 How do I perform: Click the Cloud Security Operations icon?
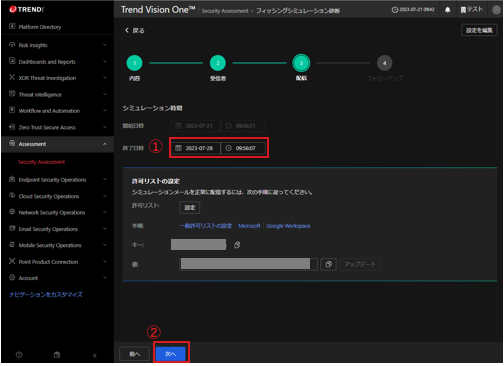[12, 195]
